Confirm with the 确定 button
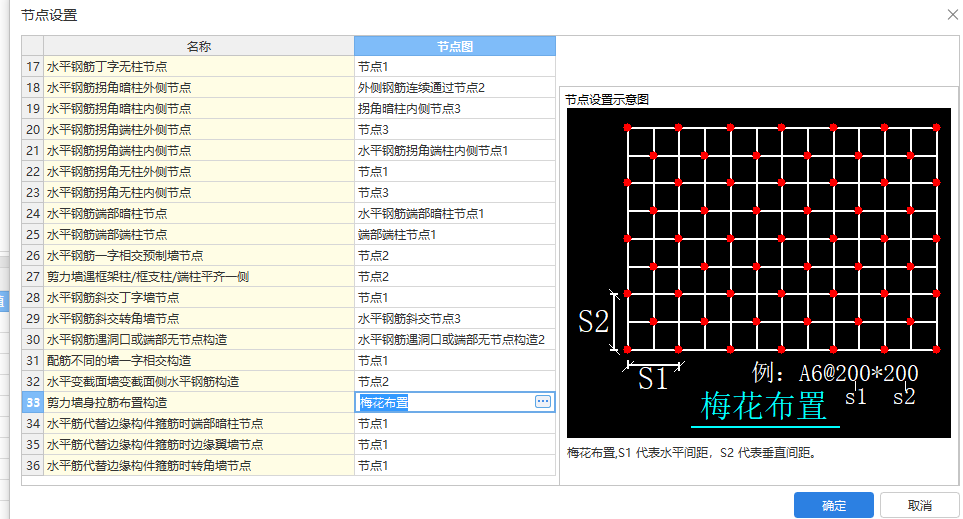The height and width of the screenshot is (519, 963). pos(833,505)
